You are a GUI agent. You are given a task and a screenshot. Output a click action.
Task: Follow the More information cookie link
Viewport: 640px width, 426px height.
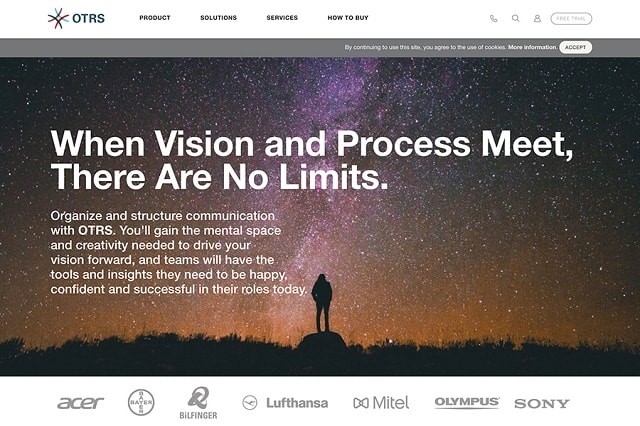coord(532,47)
